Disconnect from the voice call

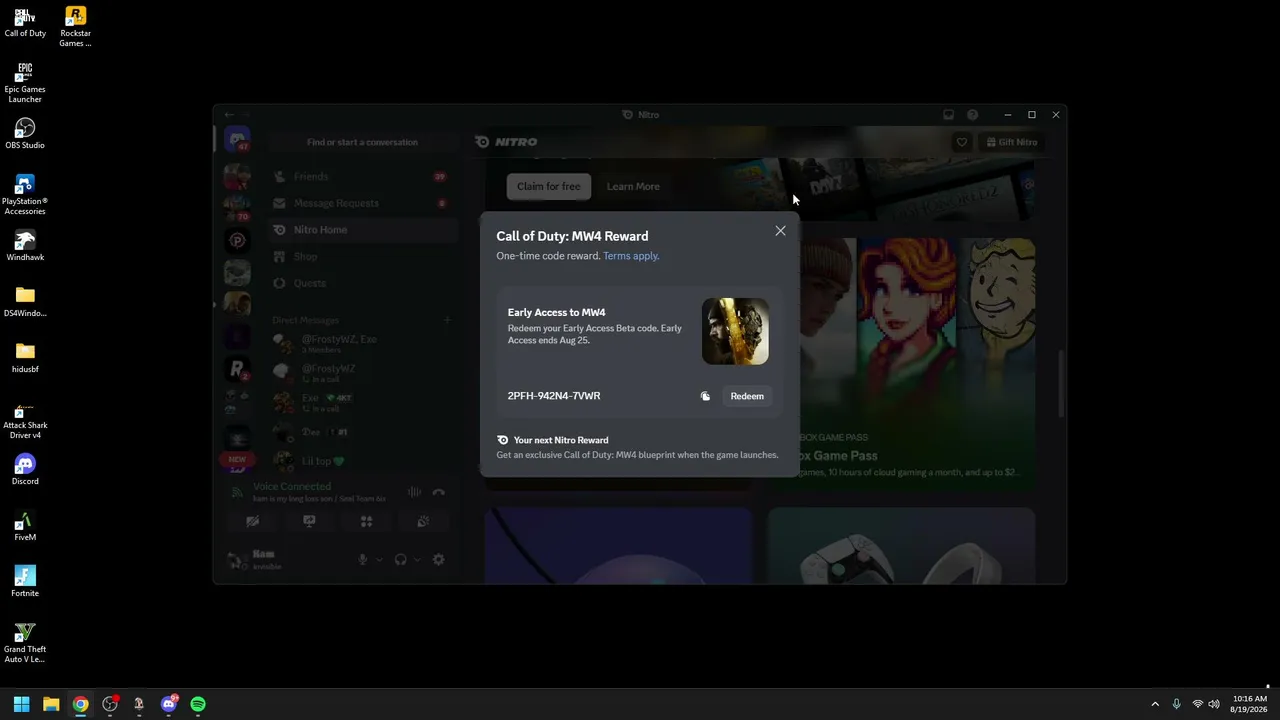pos(438,492)
